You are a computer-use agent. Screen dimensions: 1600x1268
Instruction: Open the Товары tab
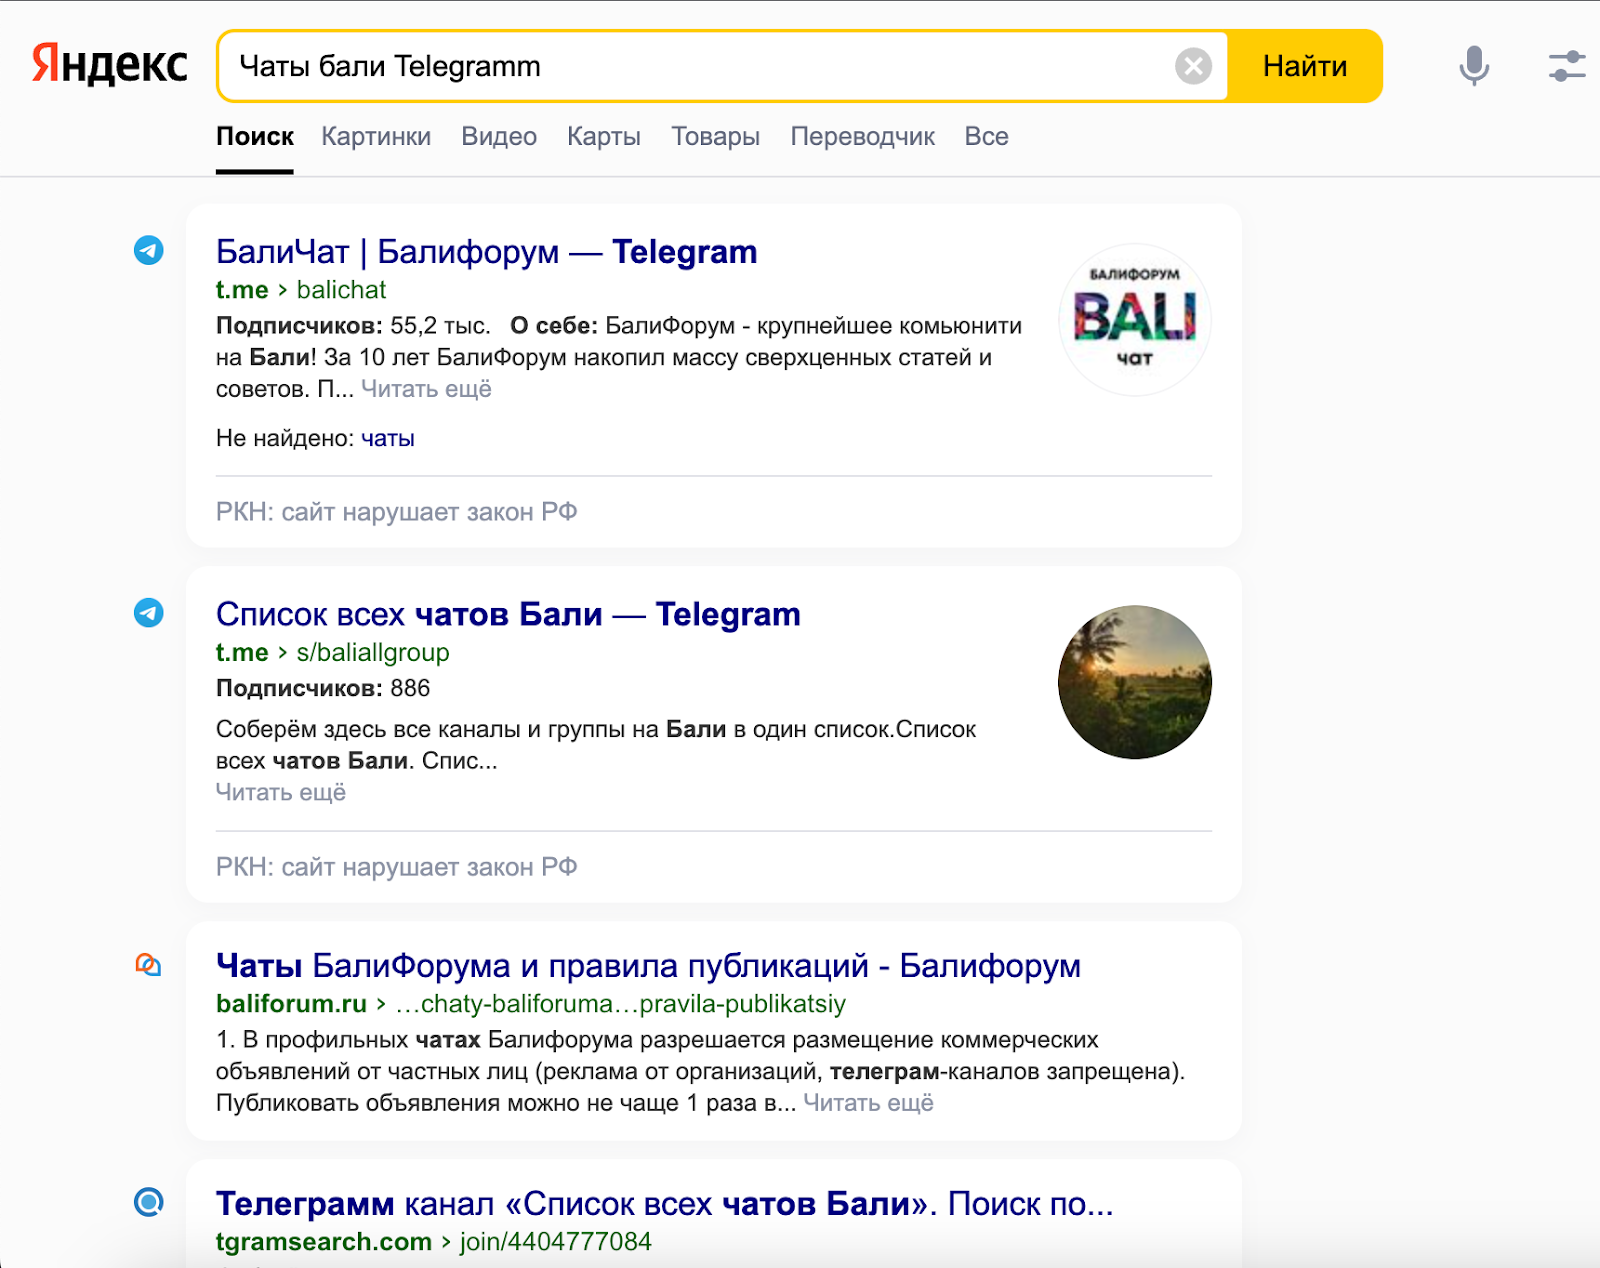pyautogui.click(x=716, y=137)
